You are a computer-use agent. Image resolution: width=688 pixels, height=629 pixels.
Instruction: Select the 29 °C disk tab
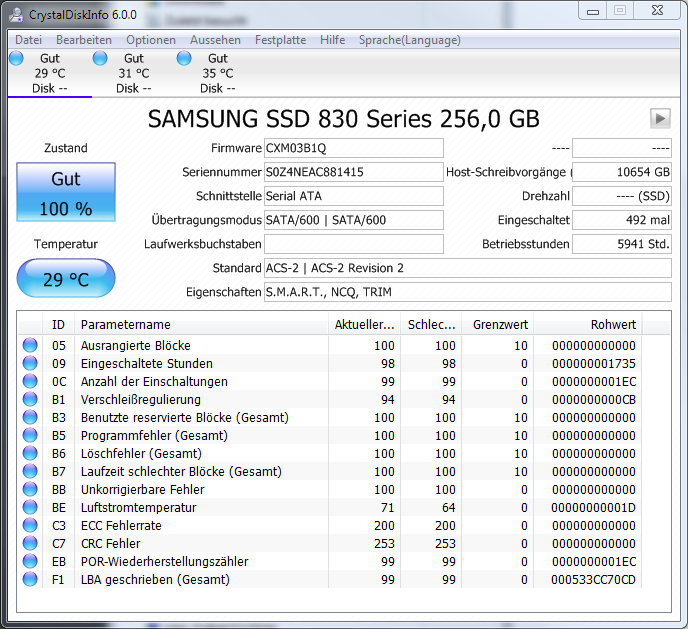pyautogui.click(x=50, y=73)
